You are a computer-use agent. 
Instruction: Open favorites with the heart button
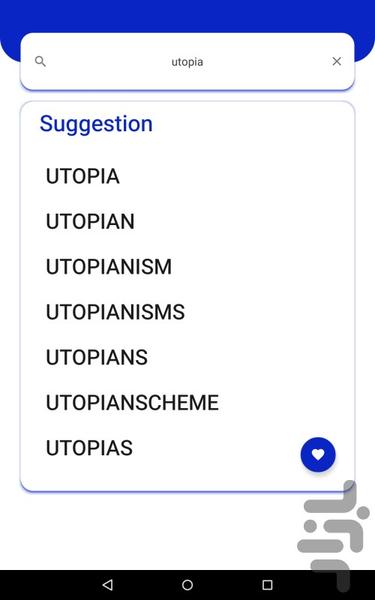pyautogui.click(x=318, y=454)
